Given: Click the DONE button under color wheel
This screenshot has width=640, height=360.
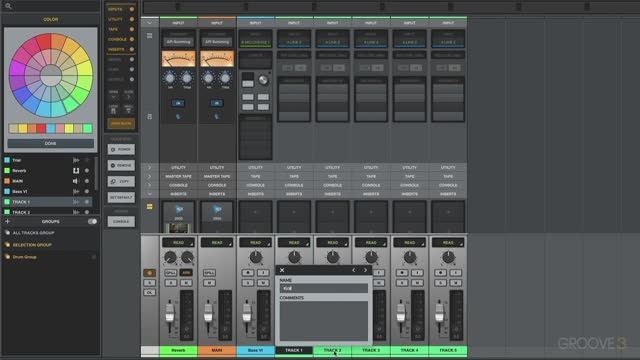Looking at the screenshot, I should [x=51, y=143].
